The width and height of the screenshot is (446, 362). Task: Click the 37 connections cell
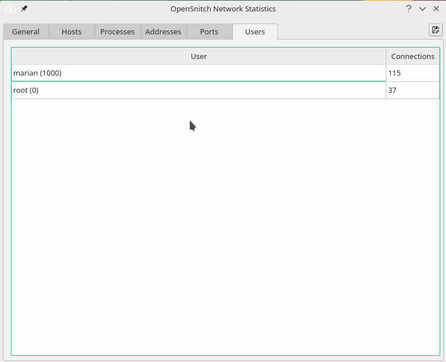click(x=413, y=90)
